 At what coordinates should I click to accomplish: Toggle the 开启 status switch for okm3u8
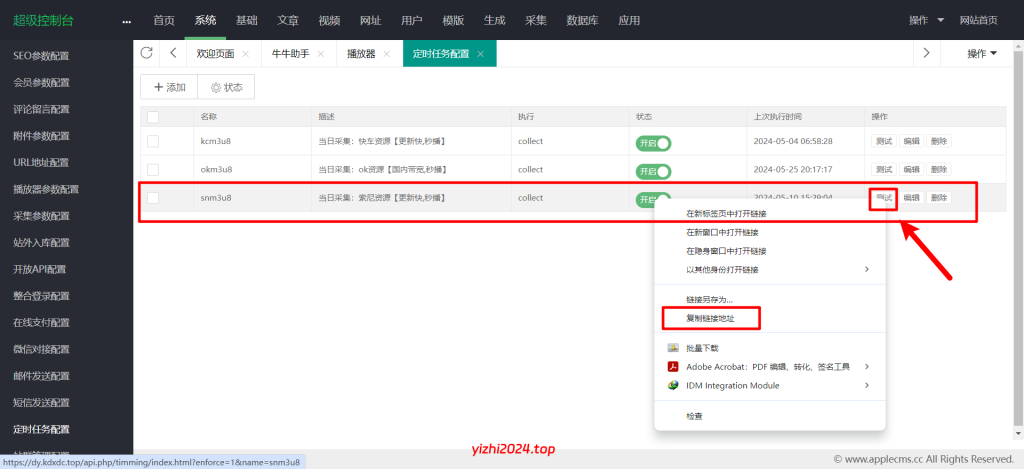[x=653, y=170]
